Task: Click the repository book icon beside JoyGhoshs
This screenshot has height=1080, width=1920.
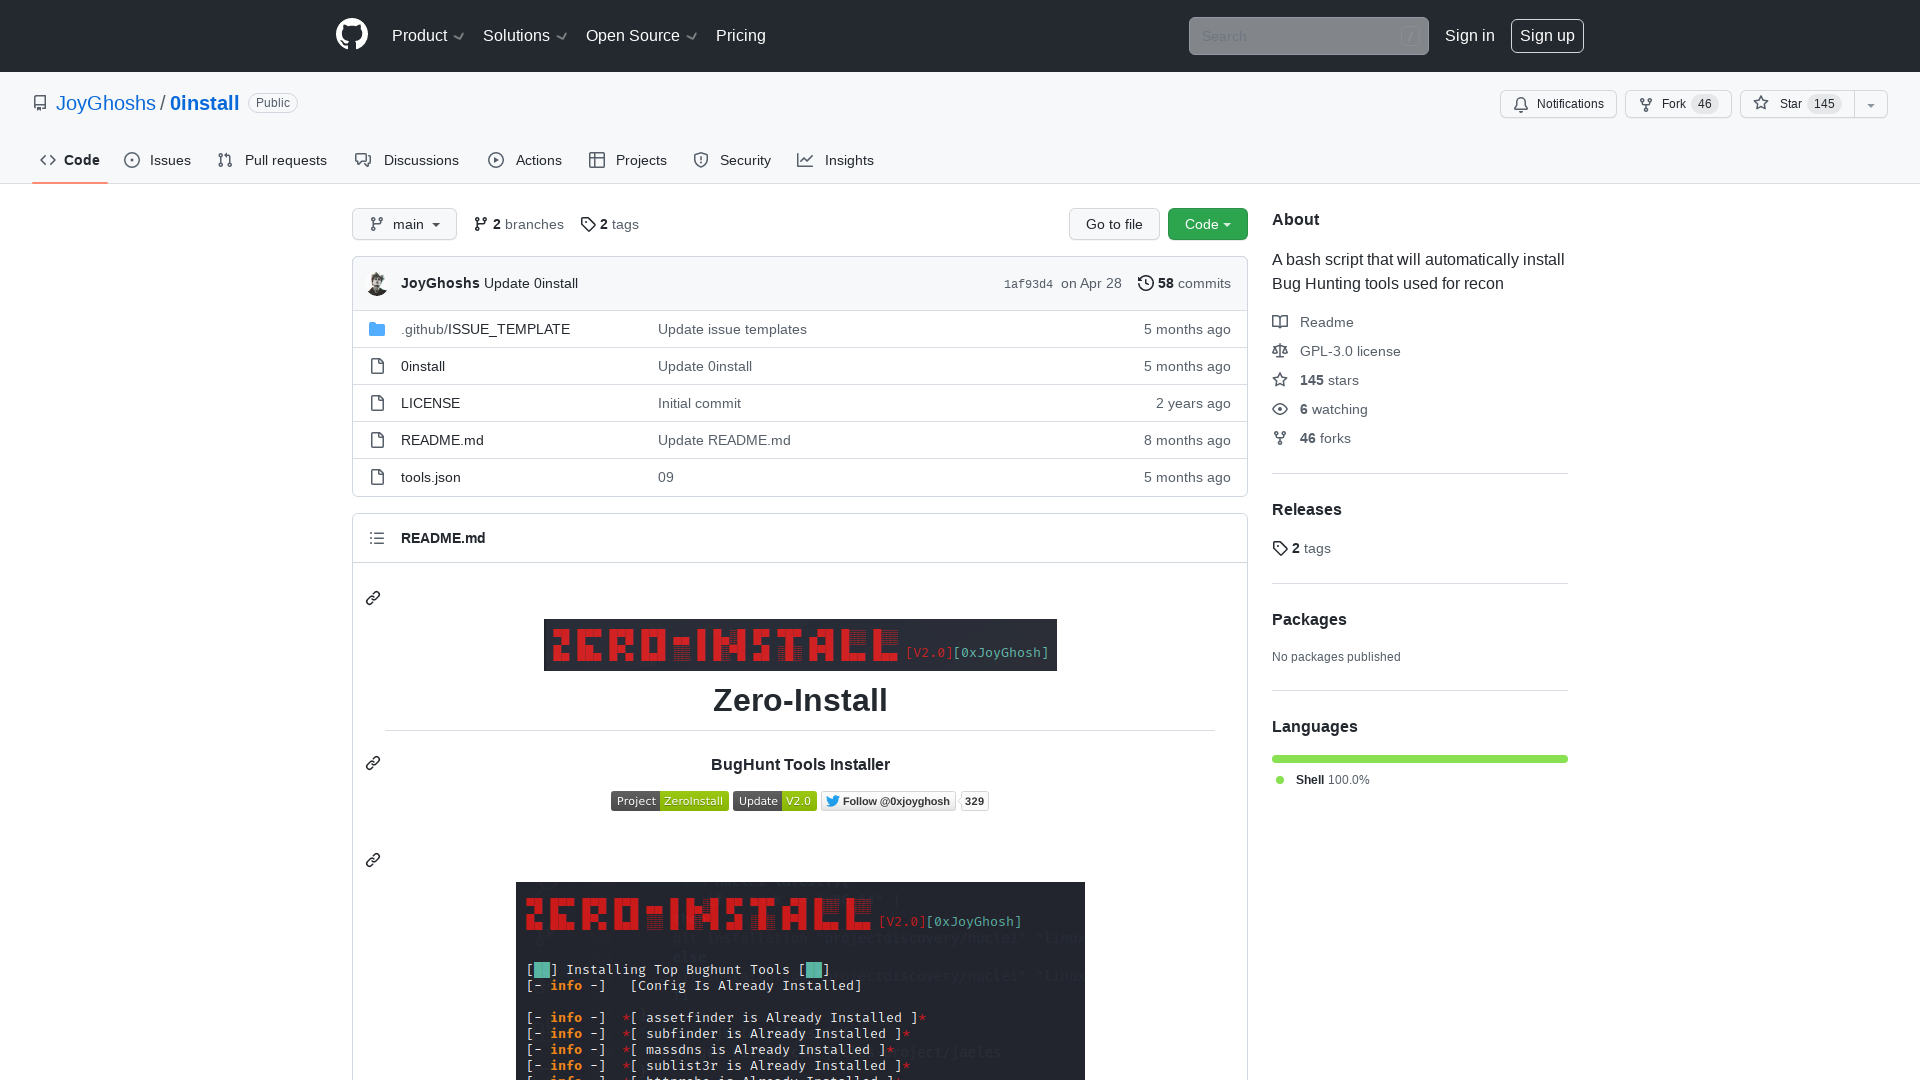Action: [x=40, y=103]
